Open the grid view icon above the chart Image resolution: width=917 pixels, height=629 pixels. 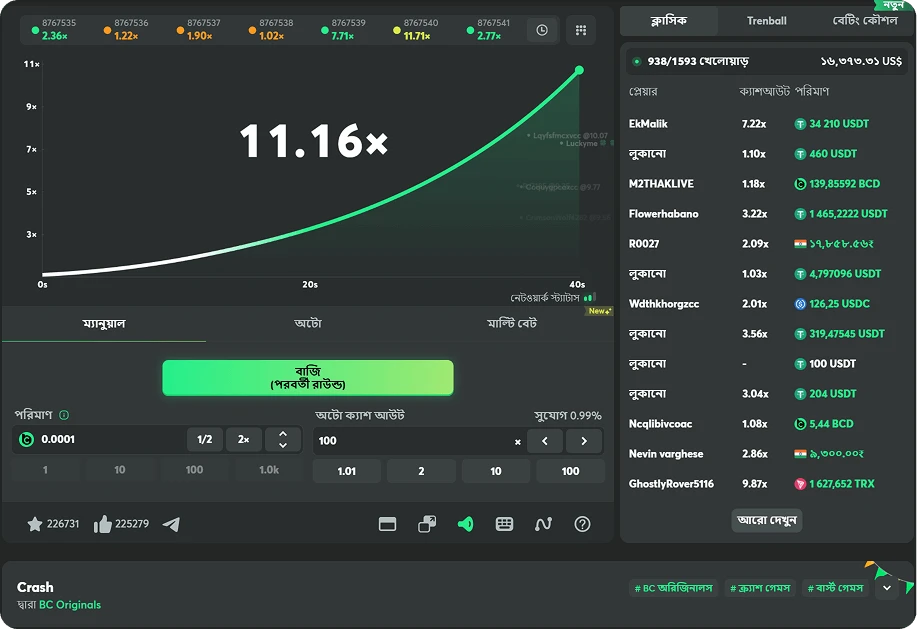point(580,30)
